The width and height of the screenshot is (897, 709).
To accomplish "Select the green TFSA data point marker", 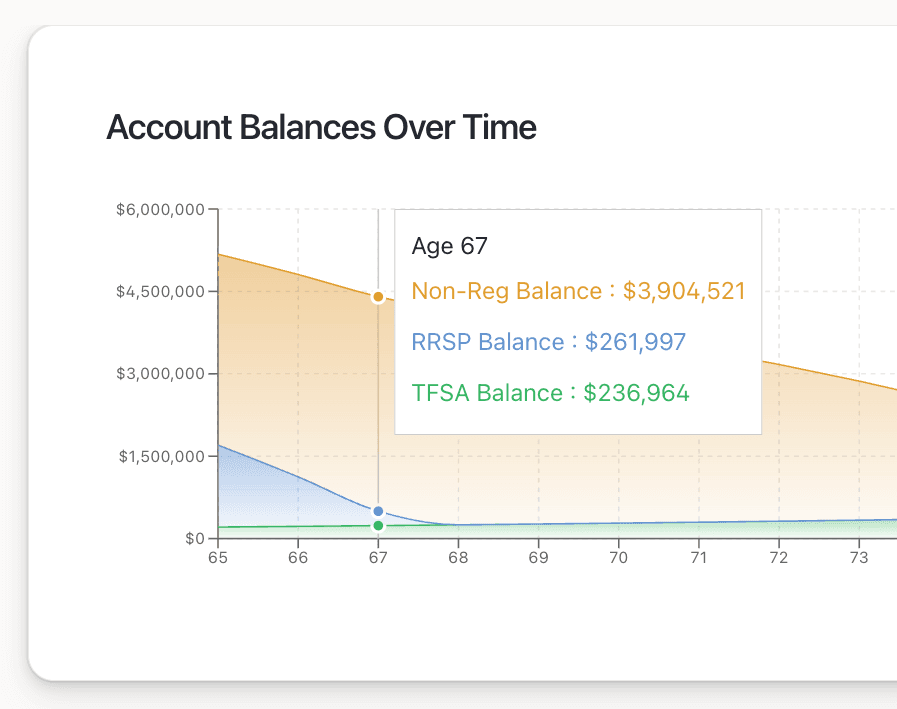I will 378,524.
